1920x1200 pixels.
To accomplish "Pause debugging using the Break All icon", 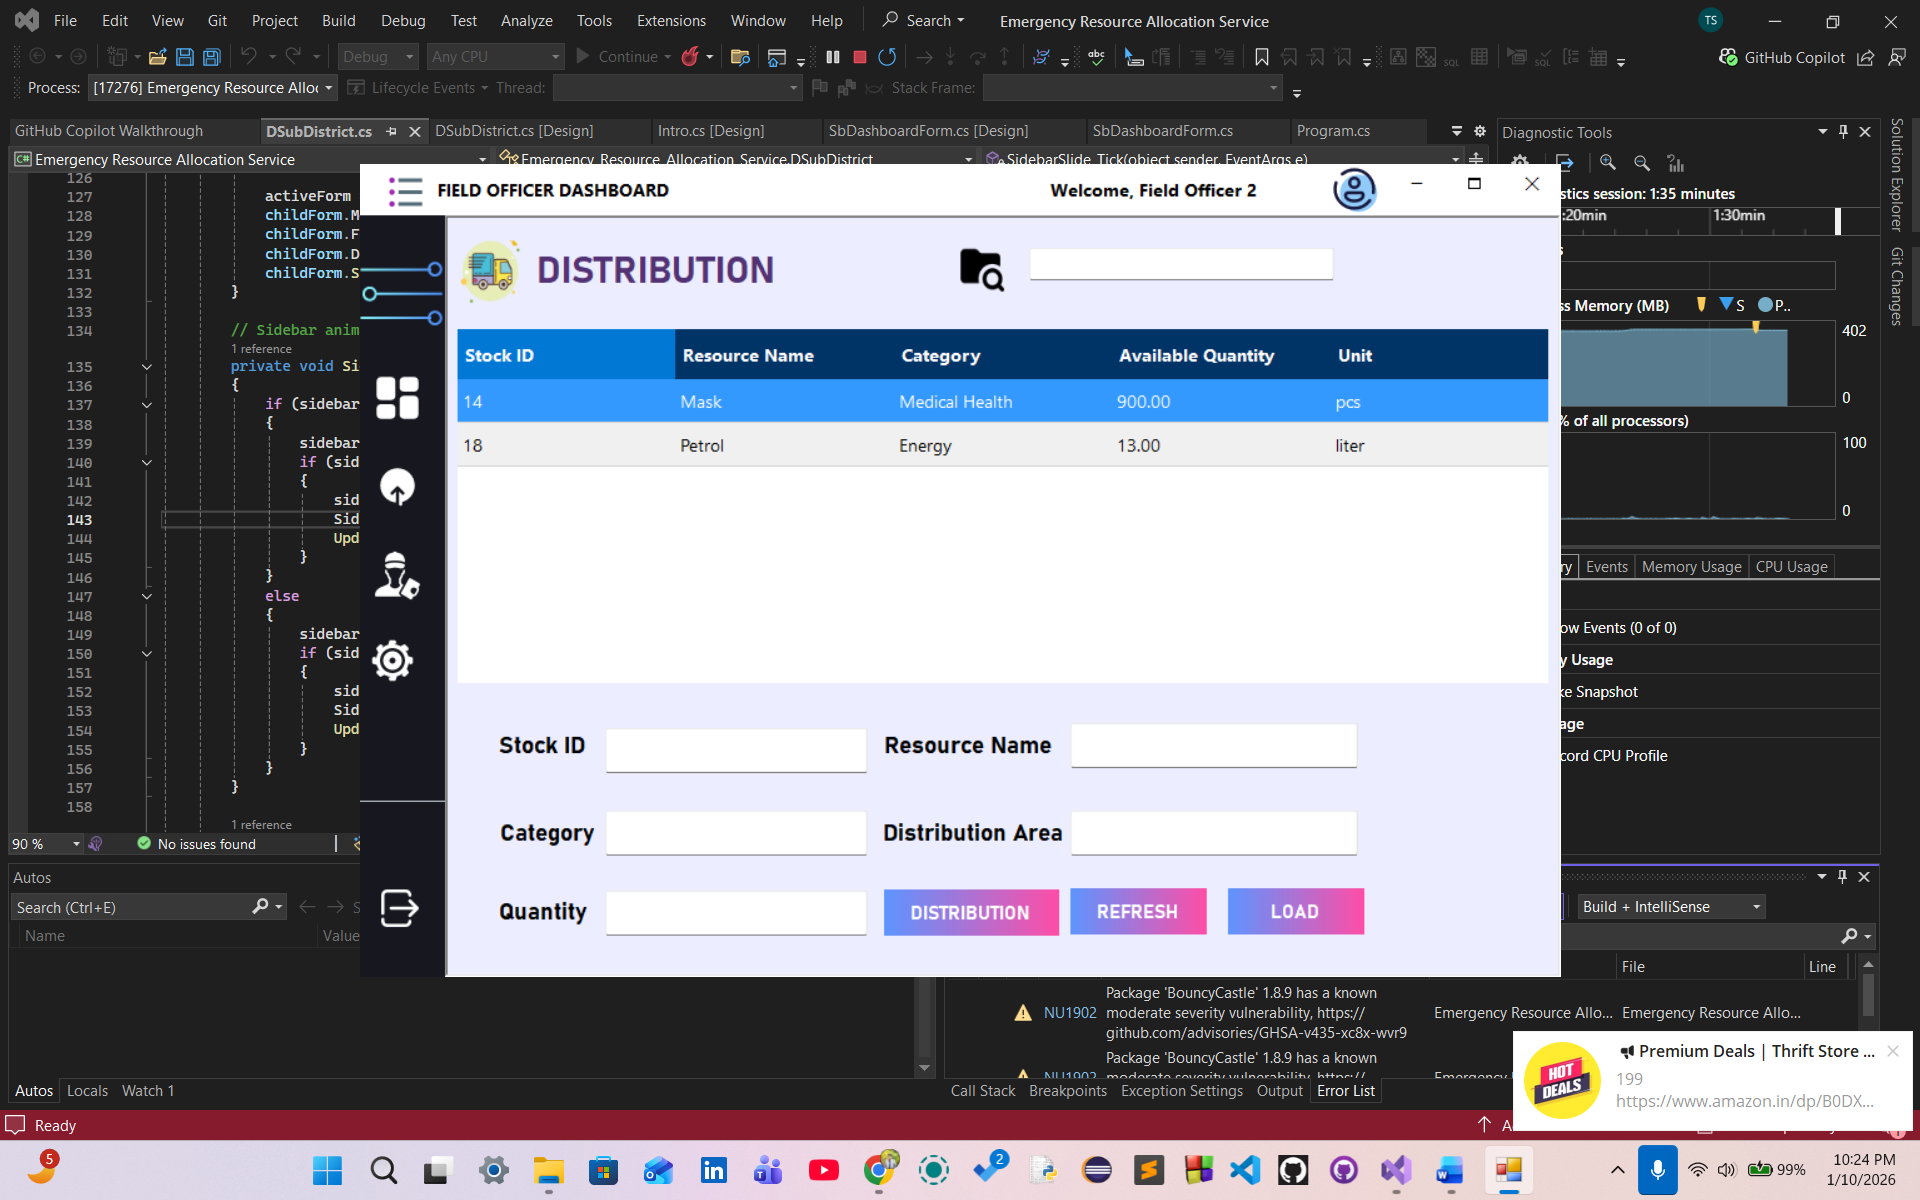I will pos(833,57).
